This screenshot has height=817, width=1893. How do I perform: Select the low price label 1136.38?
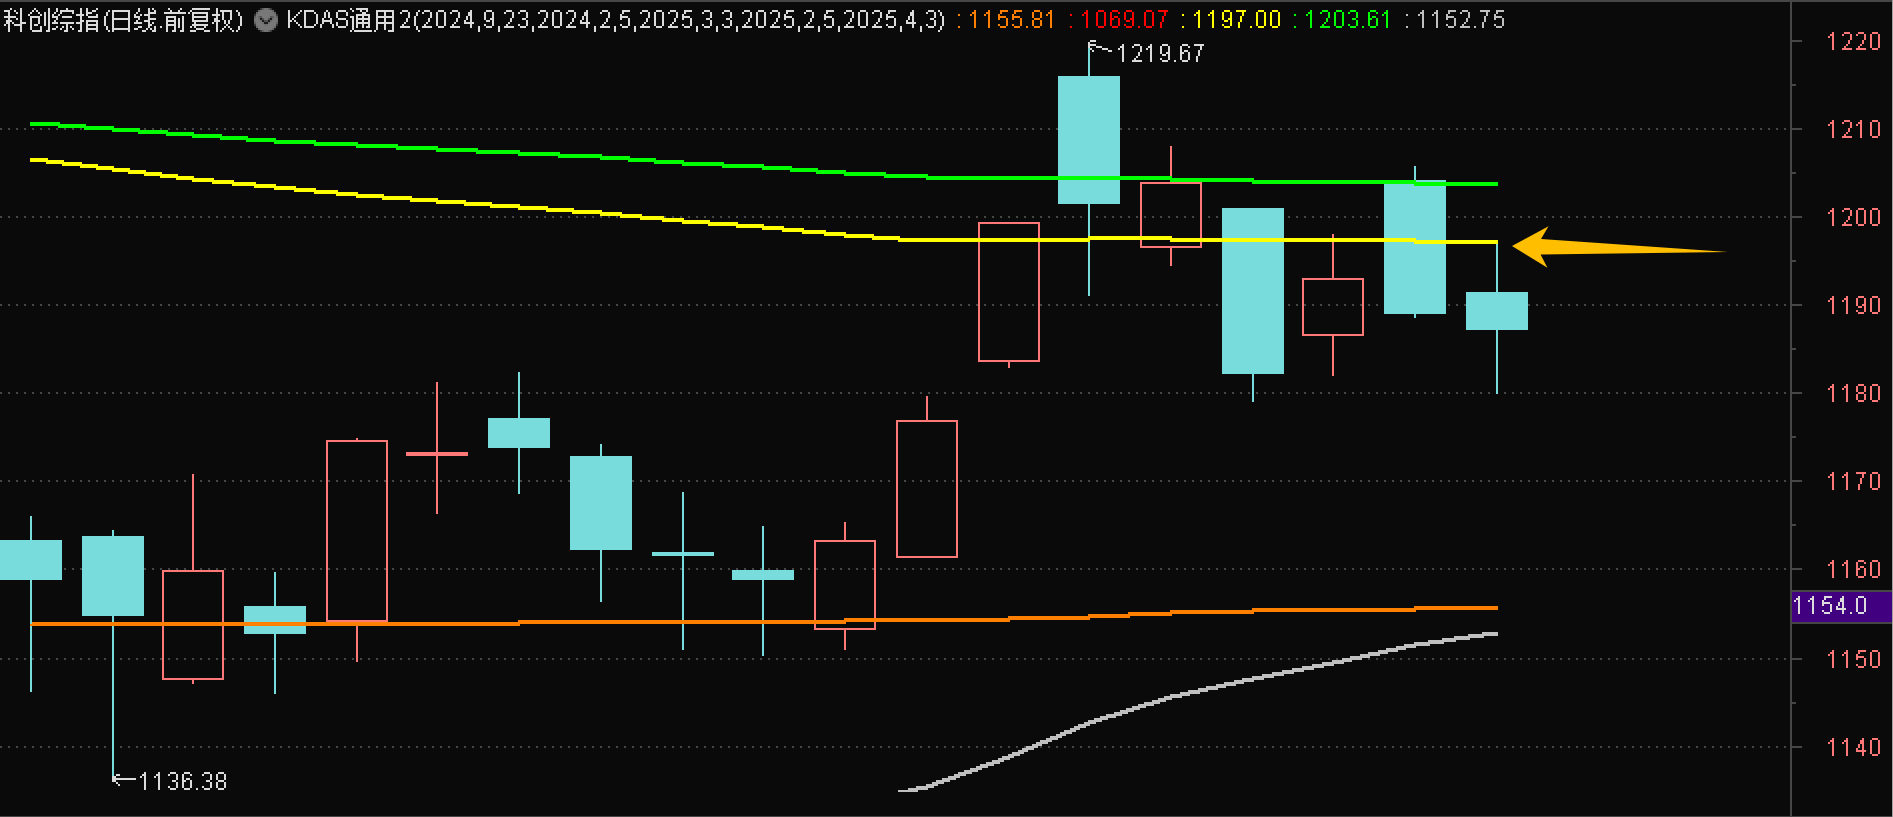point(183,782)
